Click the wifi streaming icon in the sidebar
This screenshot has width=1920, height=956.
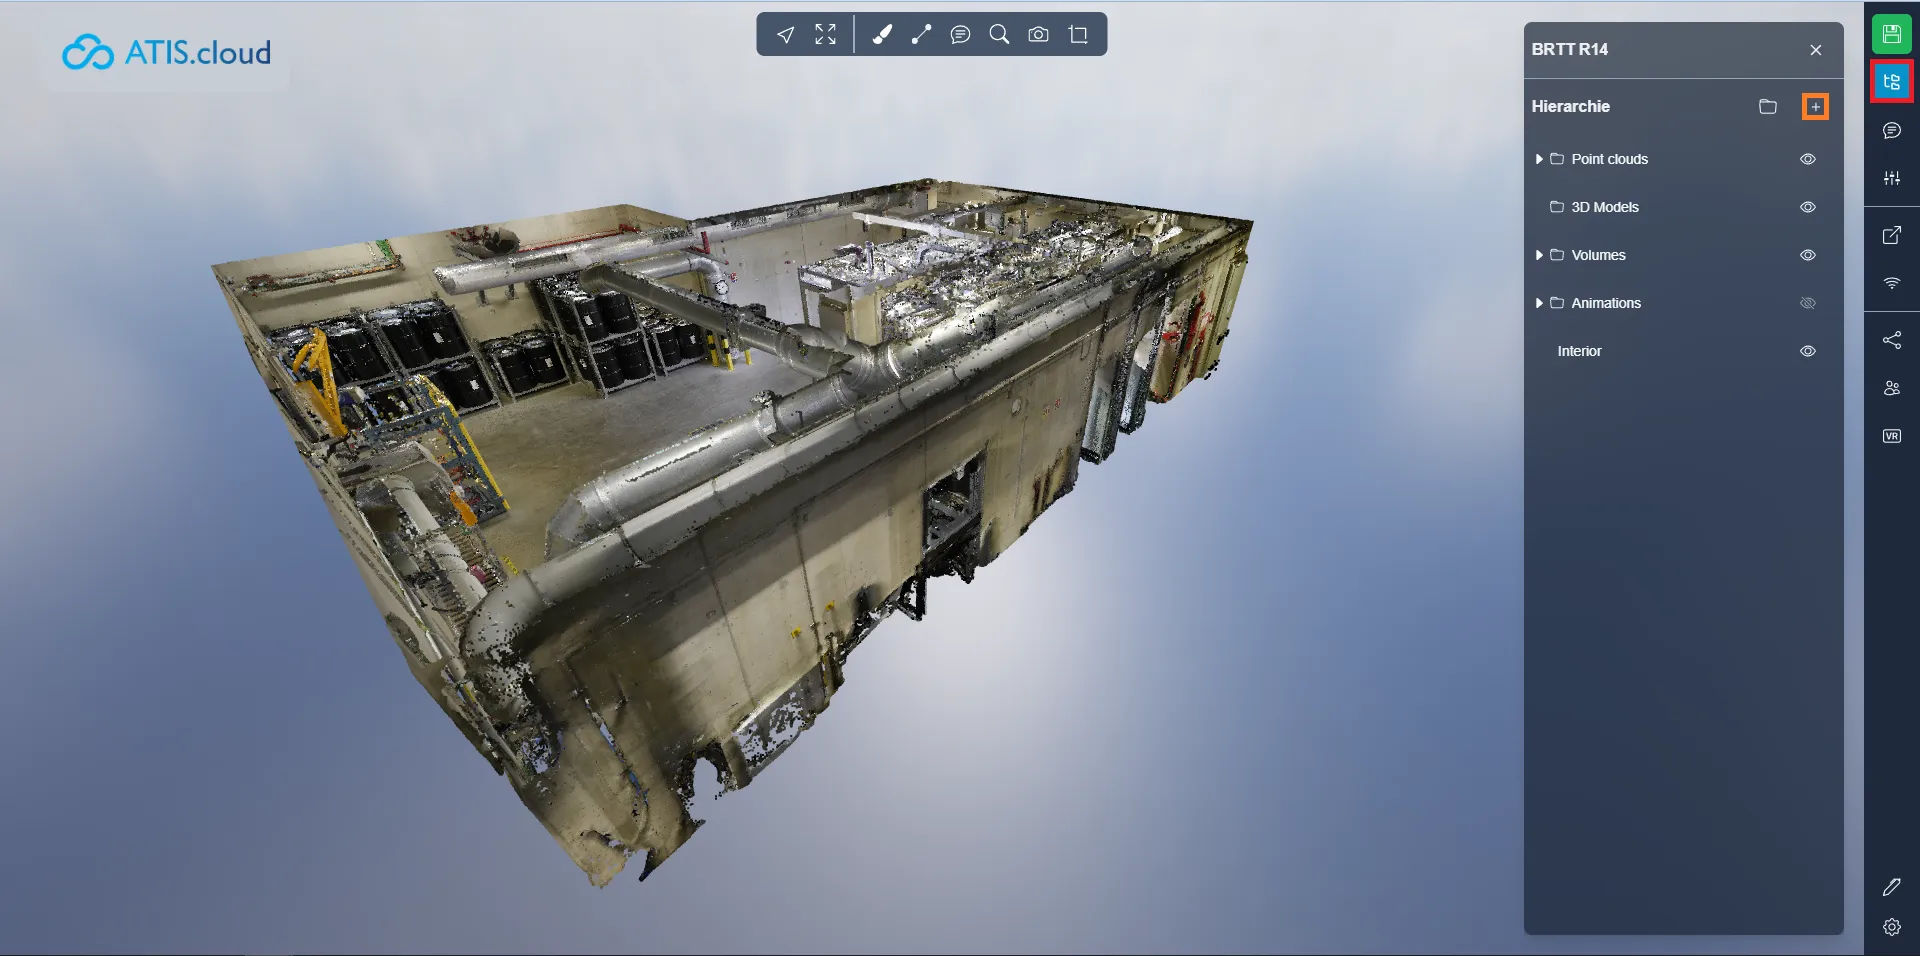click(1892, 283)
